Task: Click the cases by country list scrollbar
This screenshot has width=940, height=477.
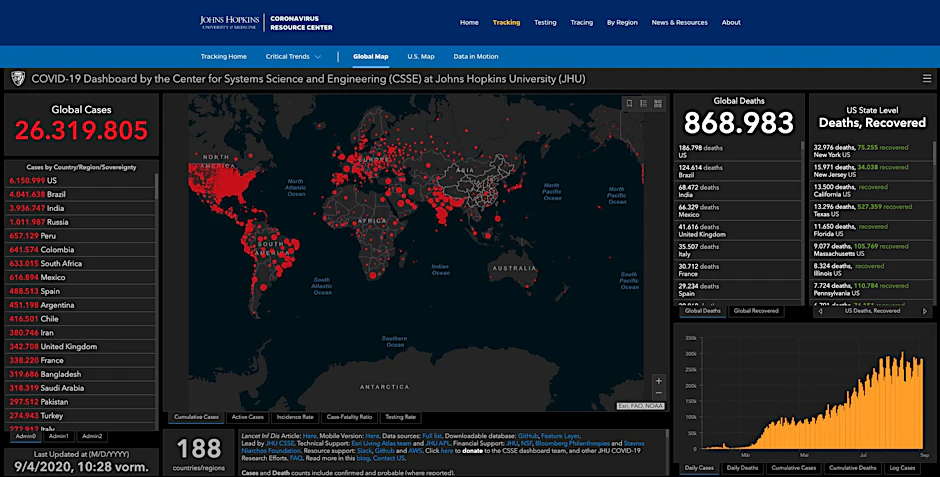Action: tap(157, 187)
